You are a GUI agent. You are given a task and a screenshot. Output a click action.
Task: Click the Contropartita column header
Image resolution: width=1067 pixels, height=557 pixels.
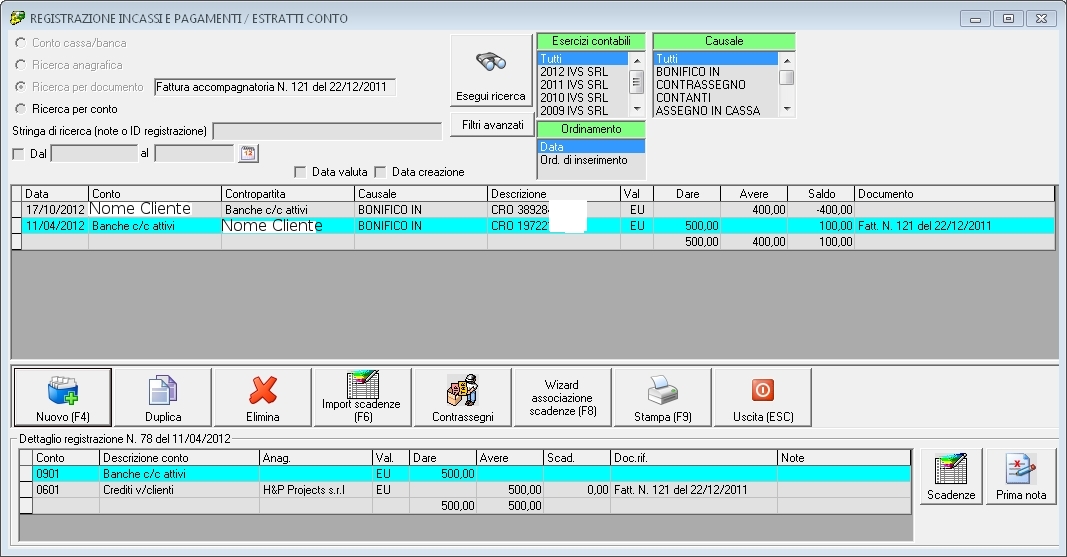point(289,194)
